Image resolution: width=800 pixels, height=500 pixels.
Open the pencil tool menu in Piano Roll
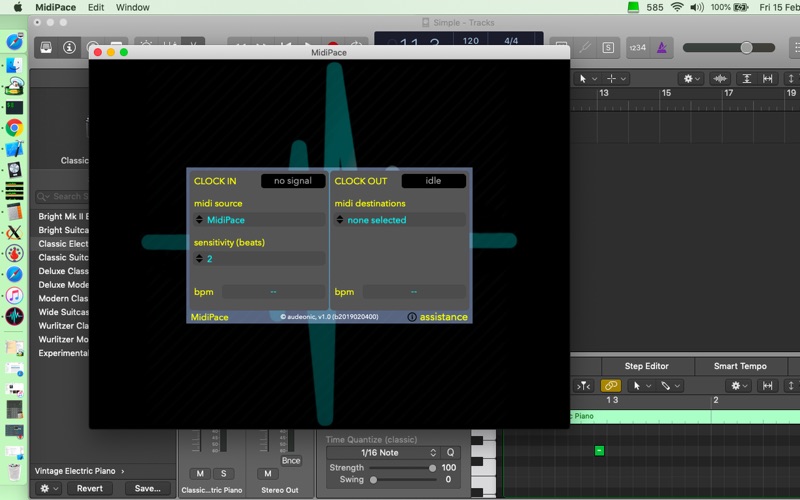[x=670, y=386]
